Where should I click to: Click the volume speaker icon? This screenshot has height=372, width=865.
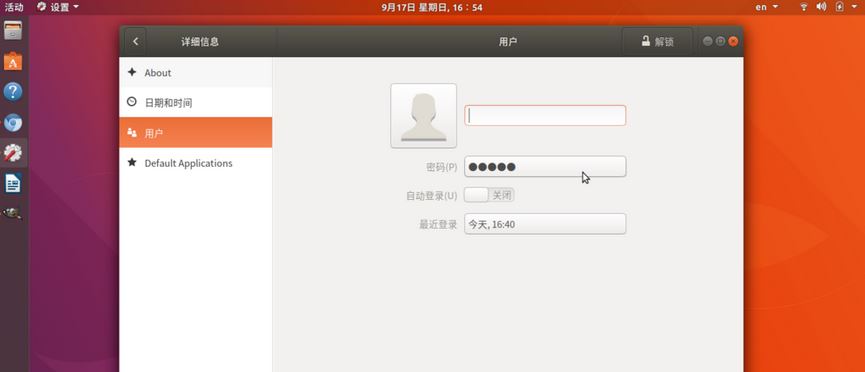click(821, 7)
